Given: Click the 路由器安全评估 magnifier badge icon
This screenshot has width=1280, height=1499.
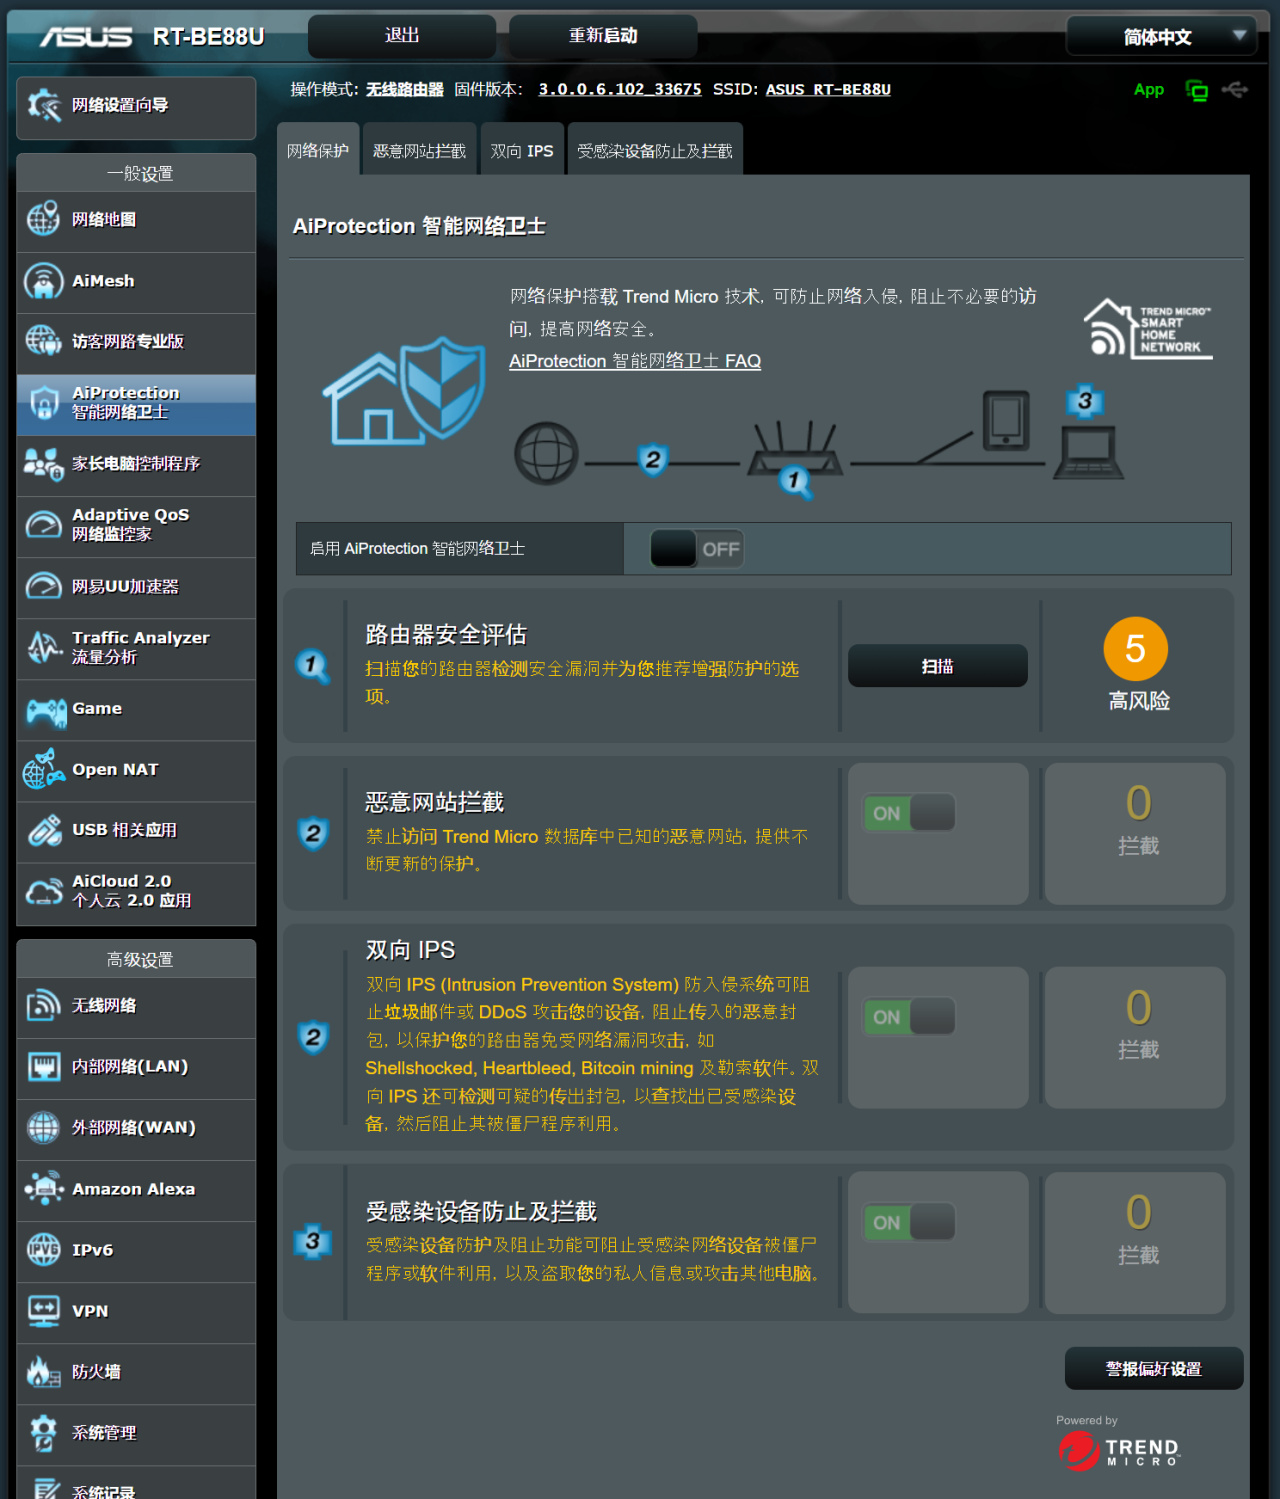Looking at the screenshot, I should [x=313, y=666].
